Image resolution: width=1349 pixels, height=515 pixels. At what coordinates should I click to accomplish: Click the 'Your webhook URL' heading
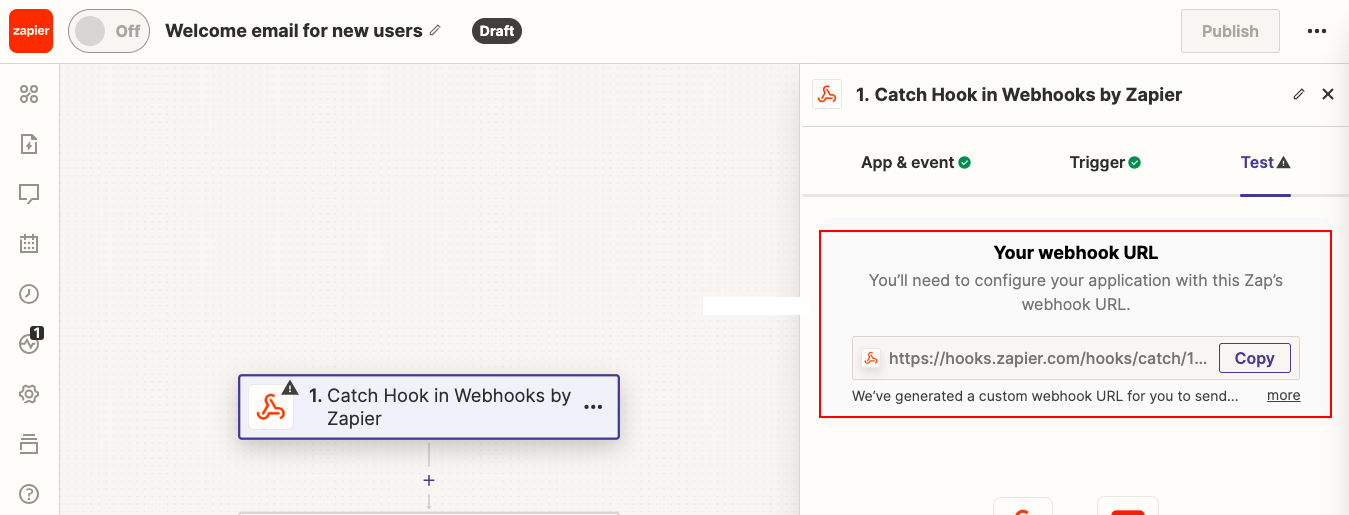point(1076,253)
